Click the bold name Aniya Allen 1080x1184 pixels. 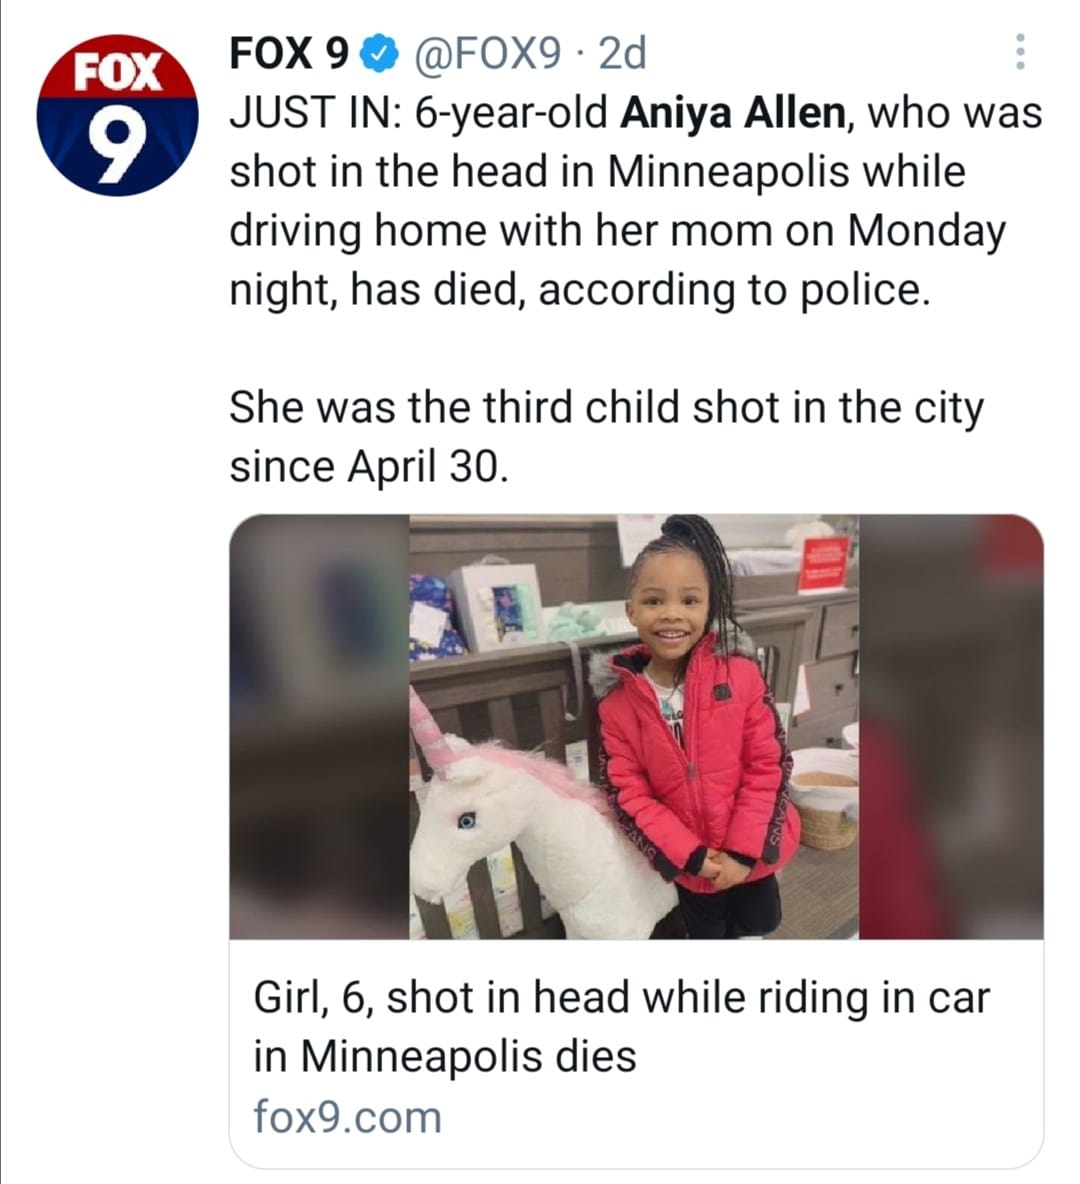click(732, 113)
